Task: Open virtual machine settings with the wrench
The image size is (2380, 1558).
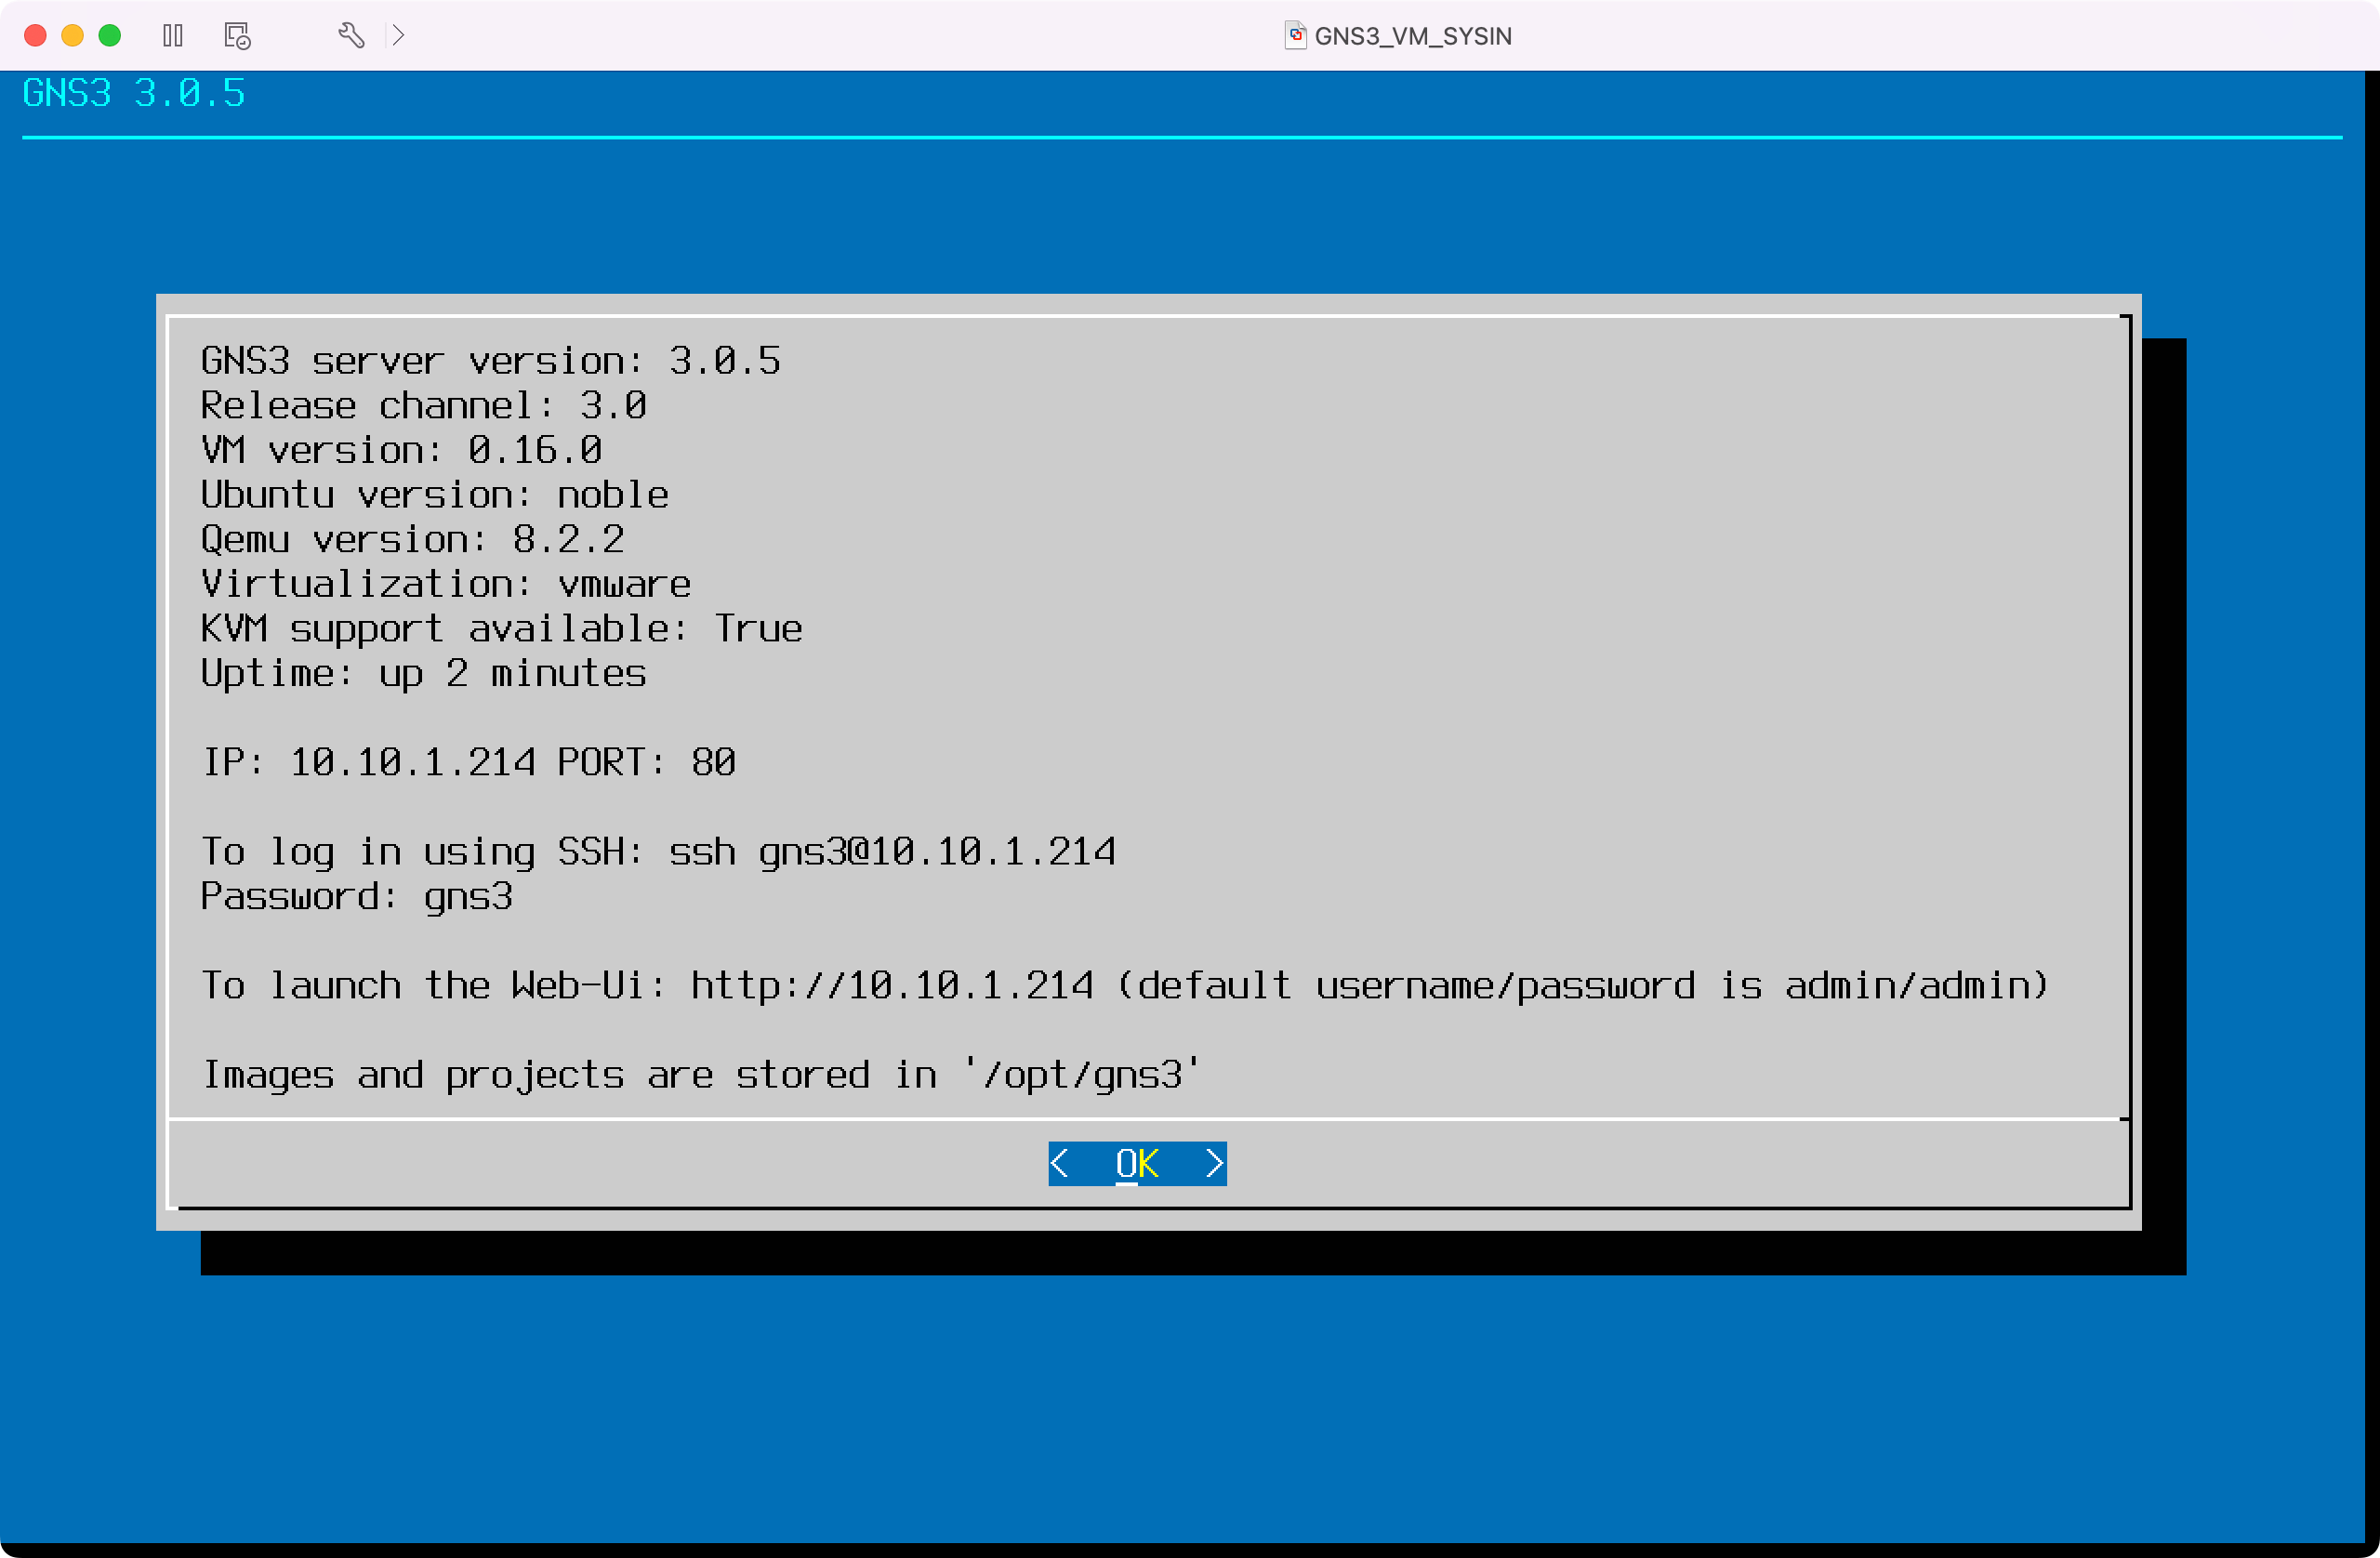Action: [350, 35]
